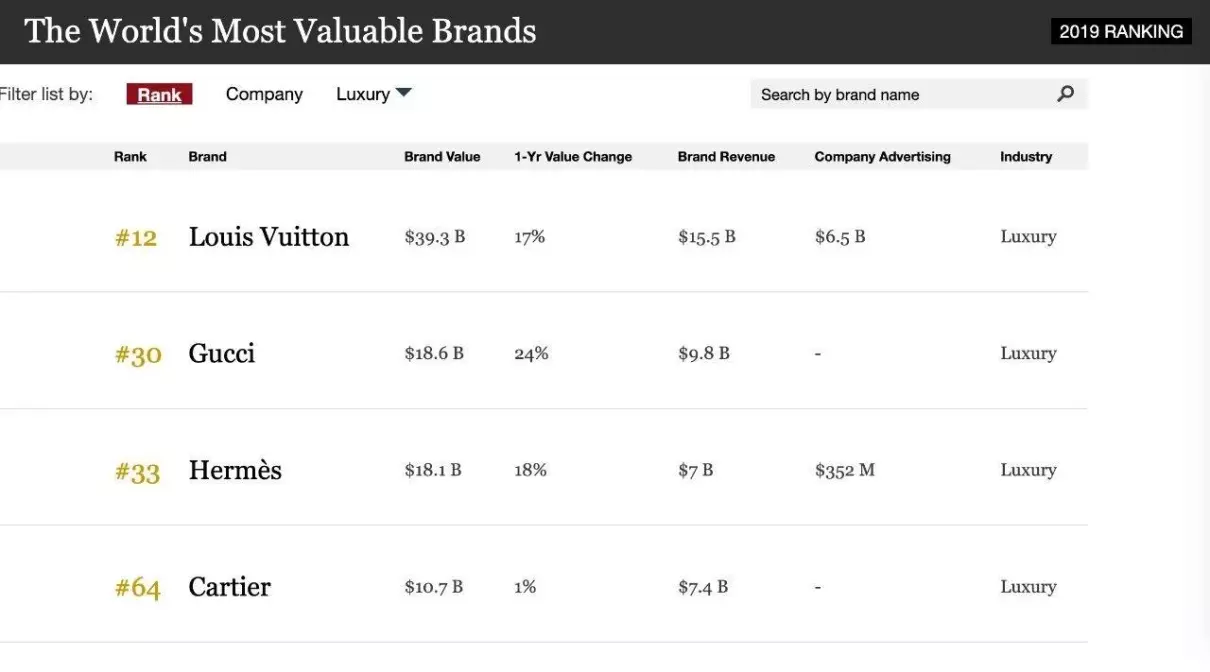Viewport: 1210px width, 672px height.
Task: Click the #64 rank number
Action: click(138, 588)
